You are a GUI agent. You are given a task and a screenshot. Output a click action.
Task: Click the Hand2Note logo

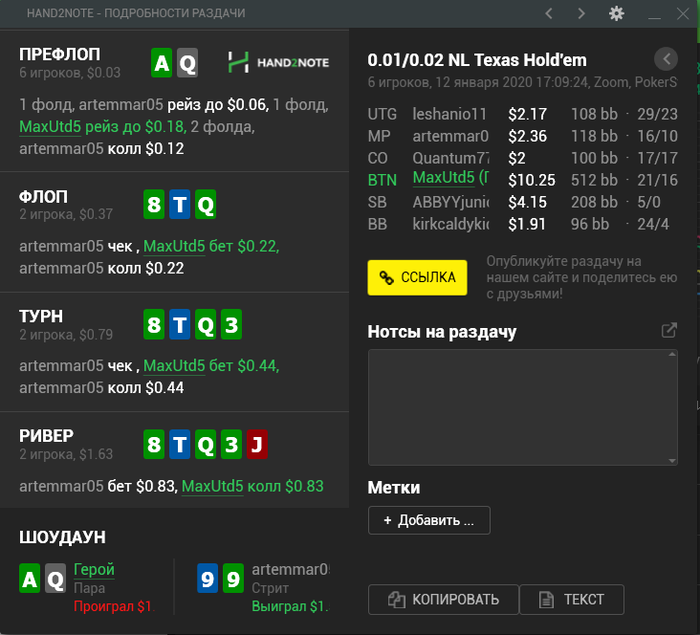click(x=279, y=63)
